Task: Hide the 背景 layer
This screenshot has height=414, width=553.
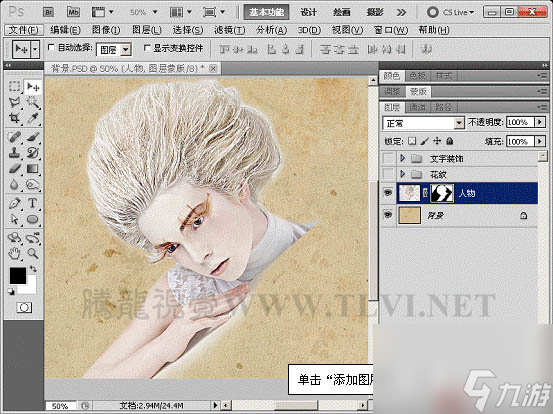Action: (388, 214)
